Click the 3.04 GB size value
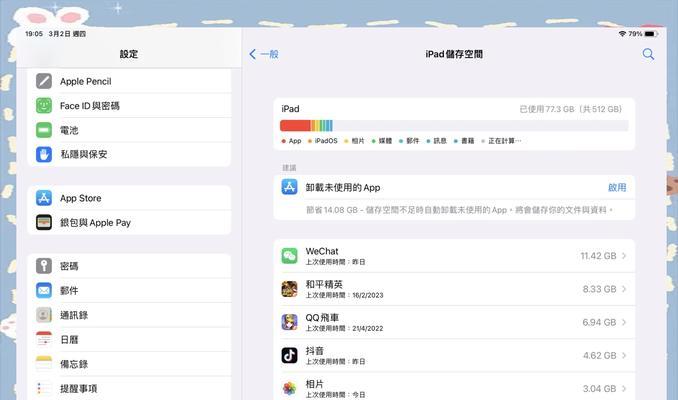678x400 pixels. [x=599, y=389]
